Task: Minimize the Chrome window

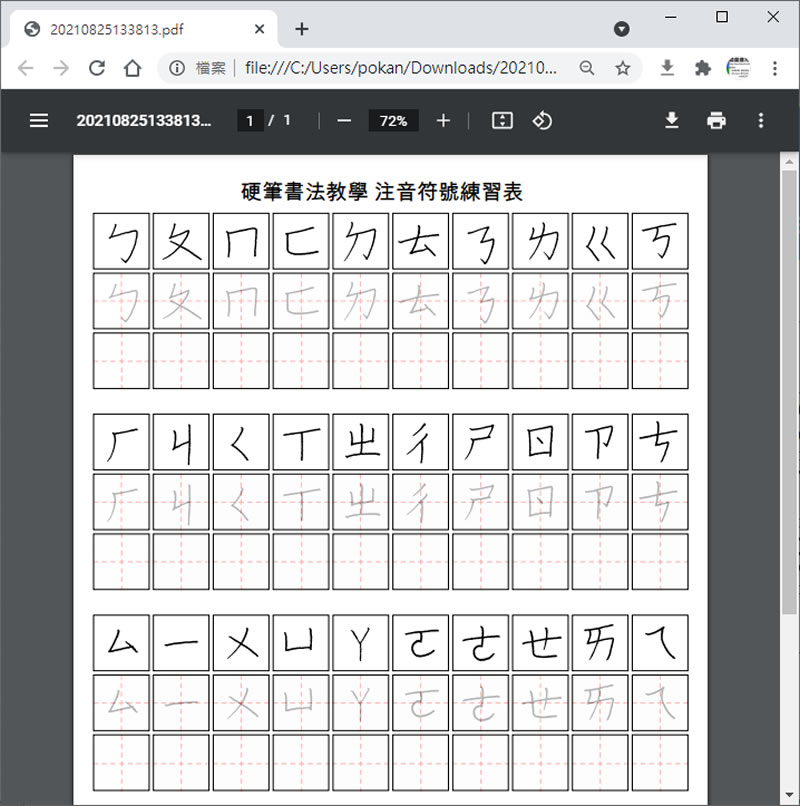Action: (670, 17)
